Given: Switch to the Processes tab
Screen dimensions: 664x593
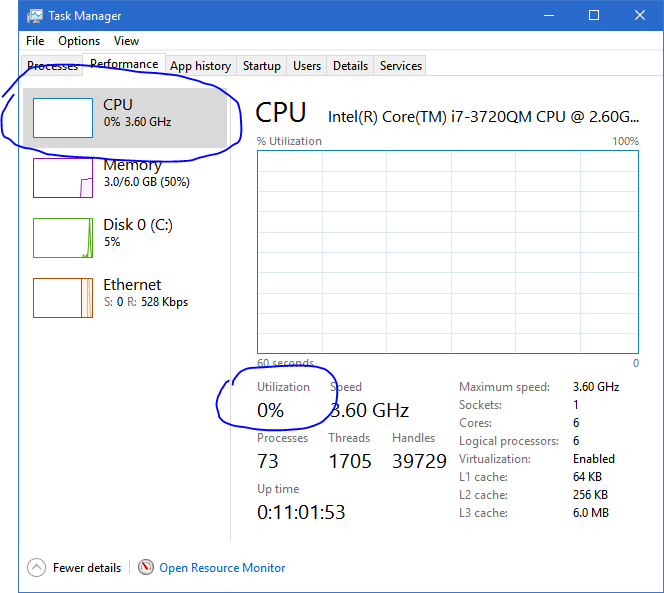Looking at the screenshot, I should [52, 66].
